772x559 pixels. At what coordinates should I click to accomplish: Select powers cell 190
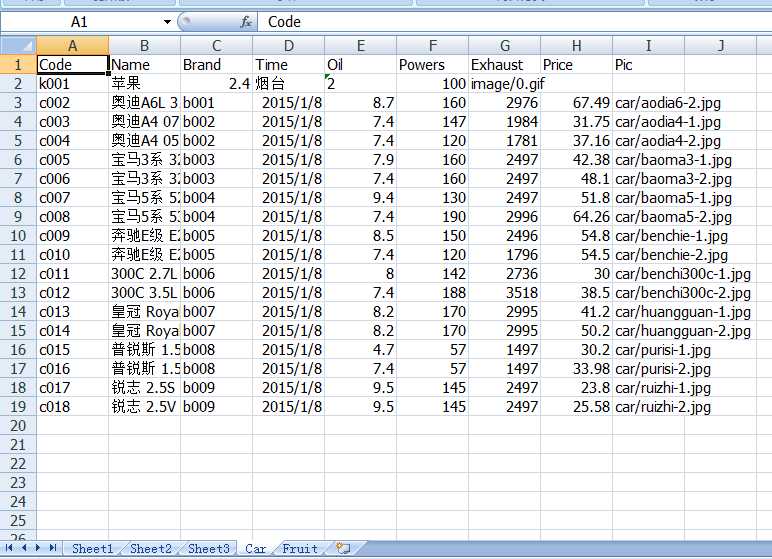click(432, 217)
